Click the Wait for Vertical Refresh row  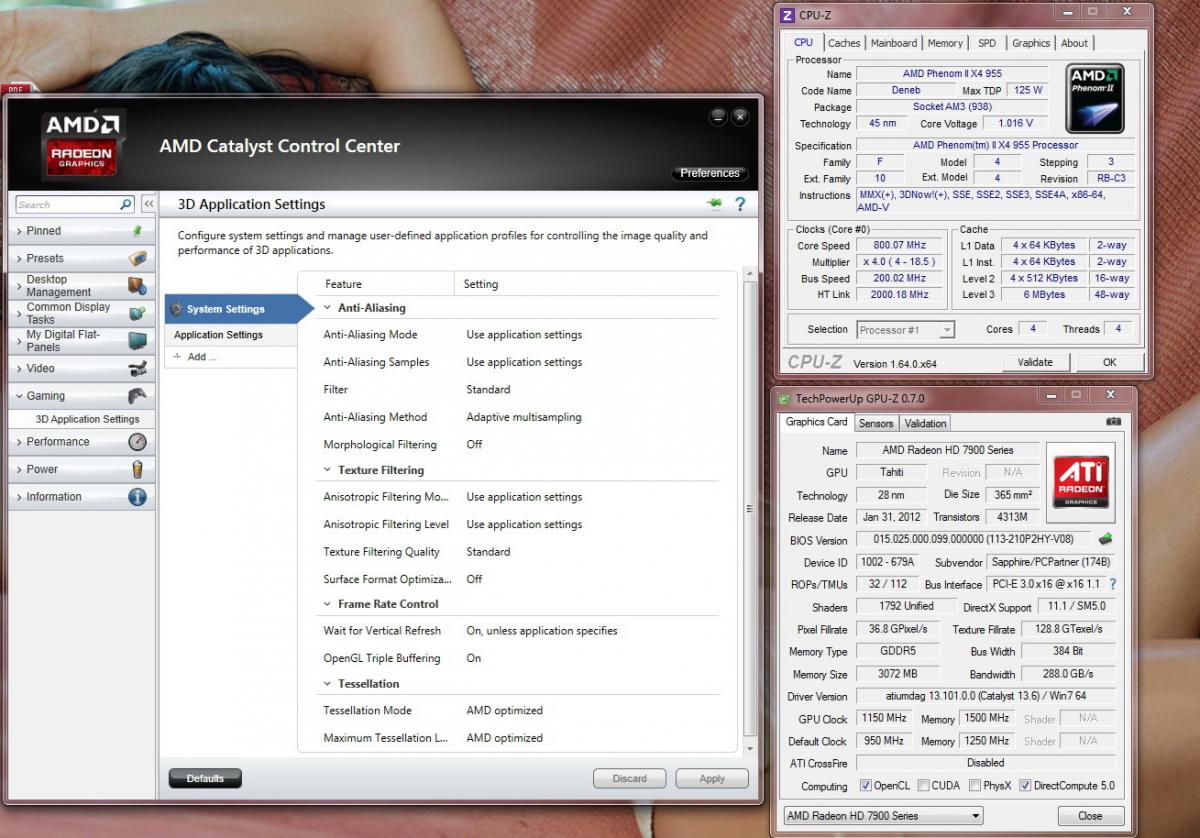point(520,631)
